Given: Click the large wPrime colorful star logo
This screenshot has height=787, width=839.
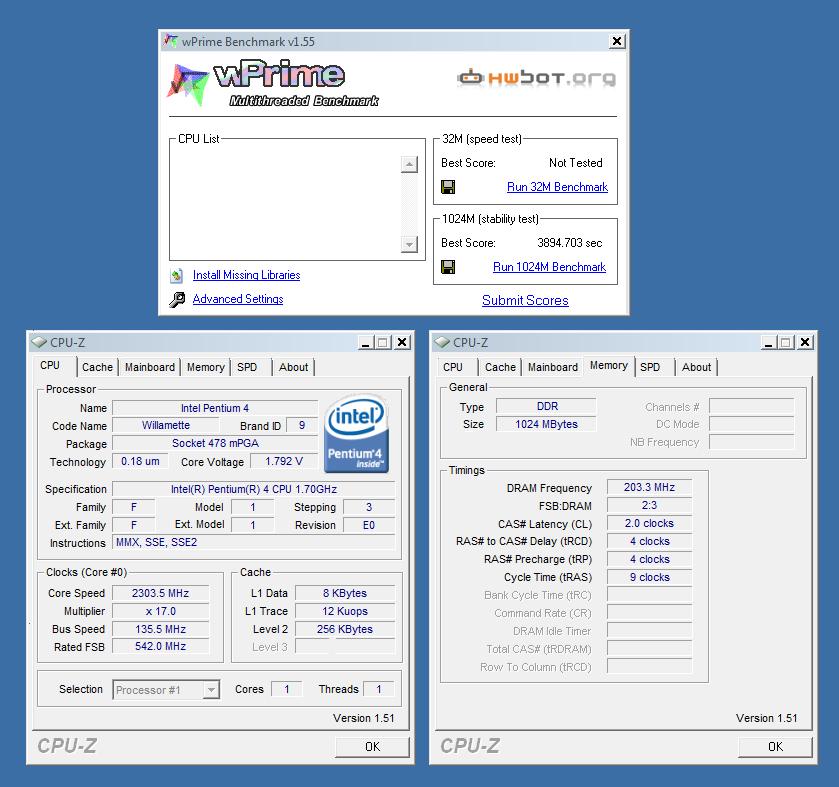Looking at the screenshot, I should tap(187, 84).
